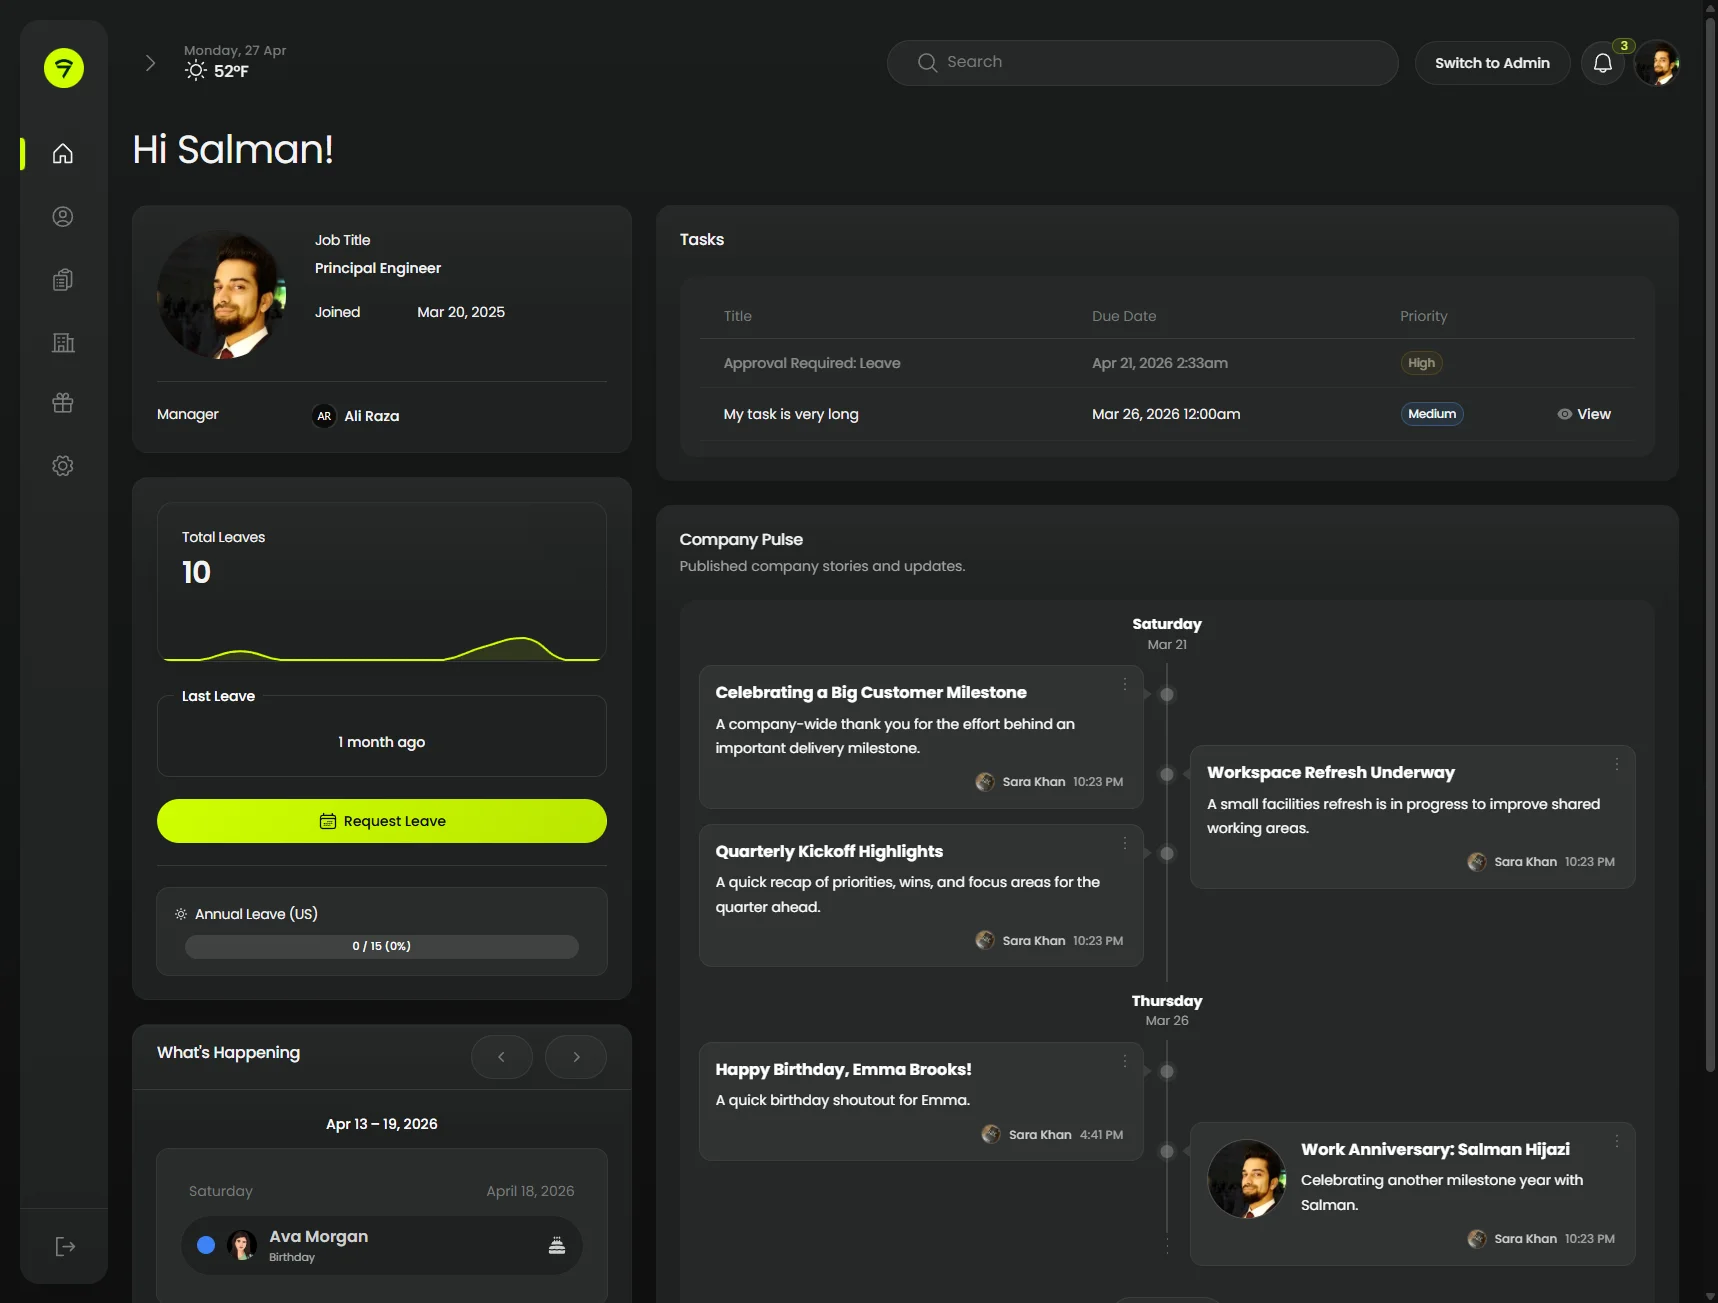Open notifications via the bell icon
The height and width of the screenshot is (1303, 1718).
coord(1603,62)
